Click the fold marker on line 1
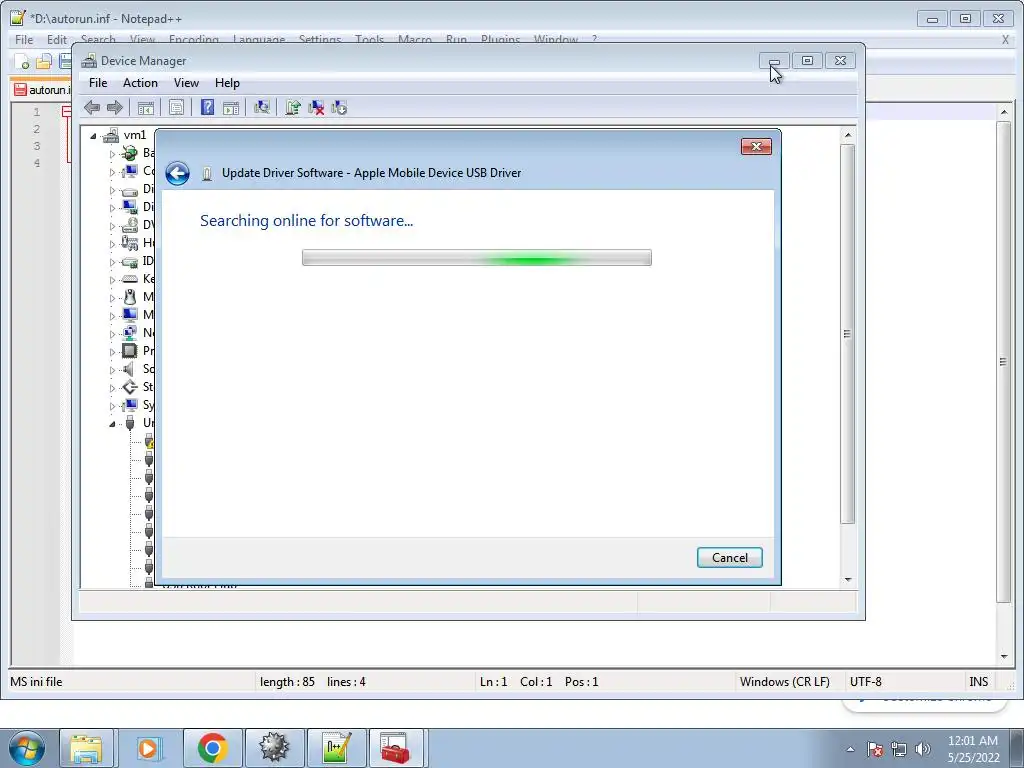This screenshot has height=768, width=1024. pyautogui.click(x=66, y=112)
